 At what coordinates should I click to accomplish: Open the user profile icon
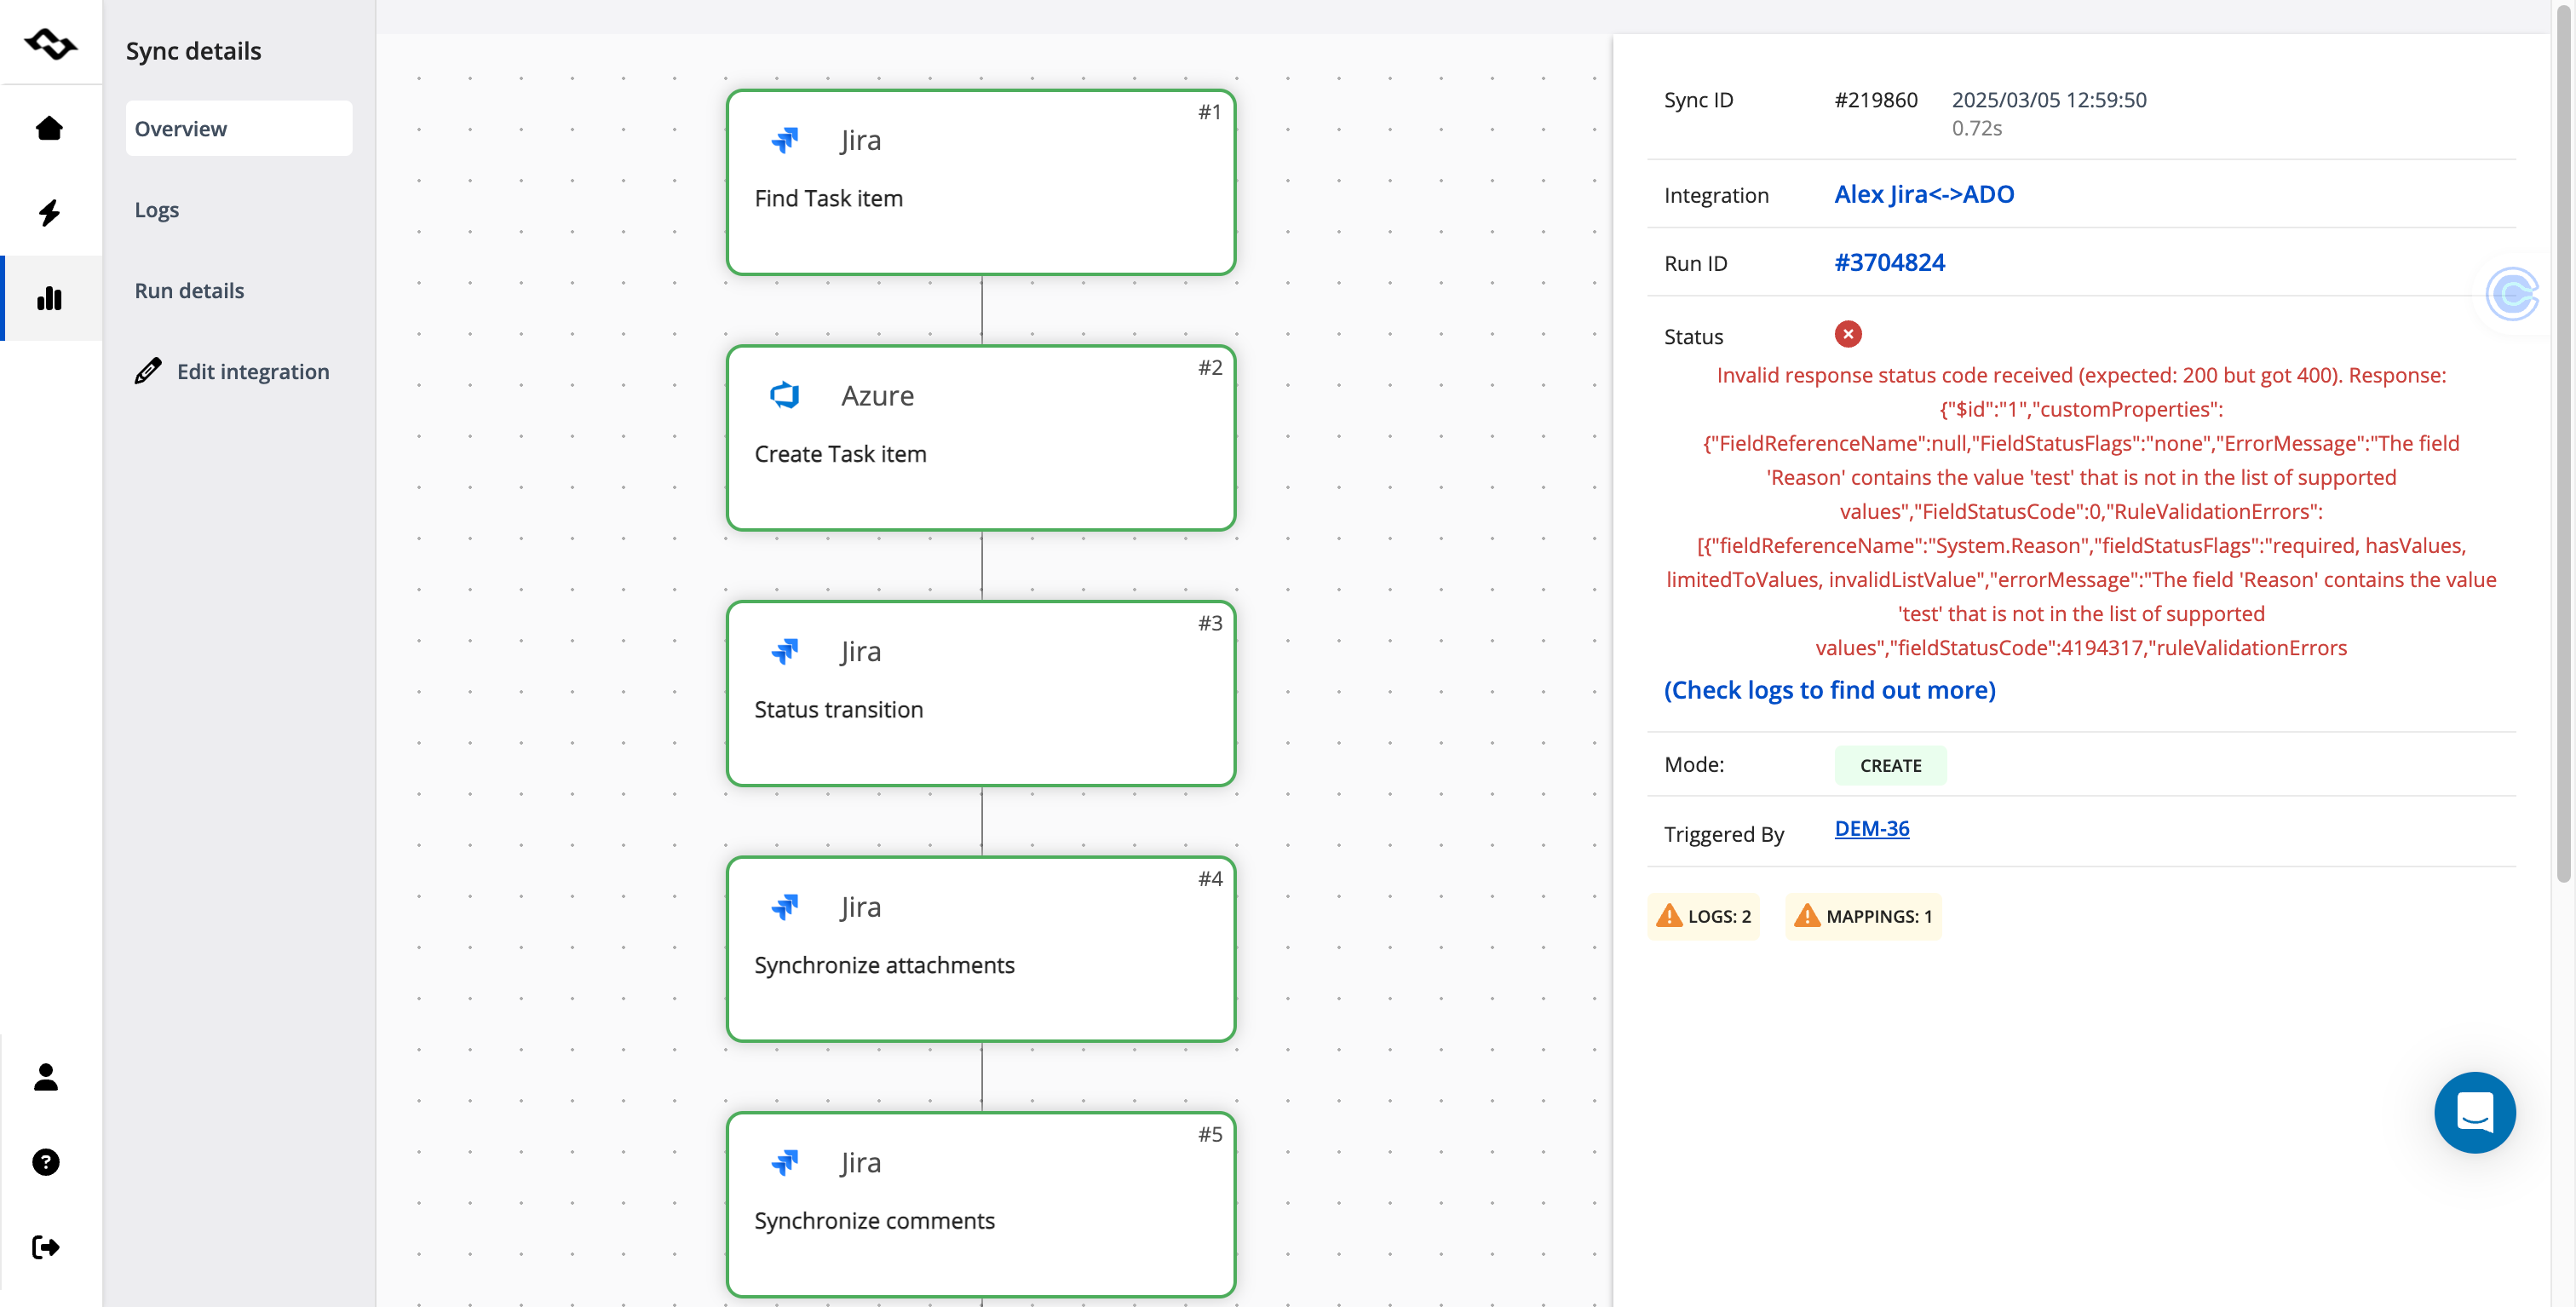(x=46, y=1077)
